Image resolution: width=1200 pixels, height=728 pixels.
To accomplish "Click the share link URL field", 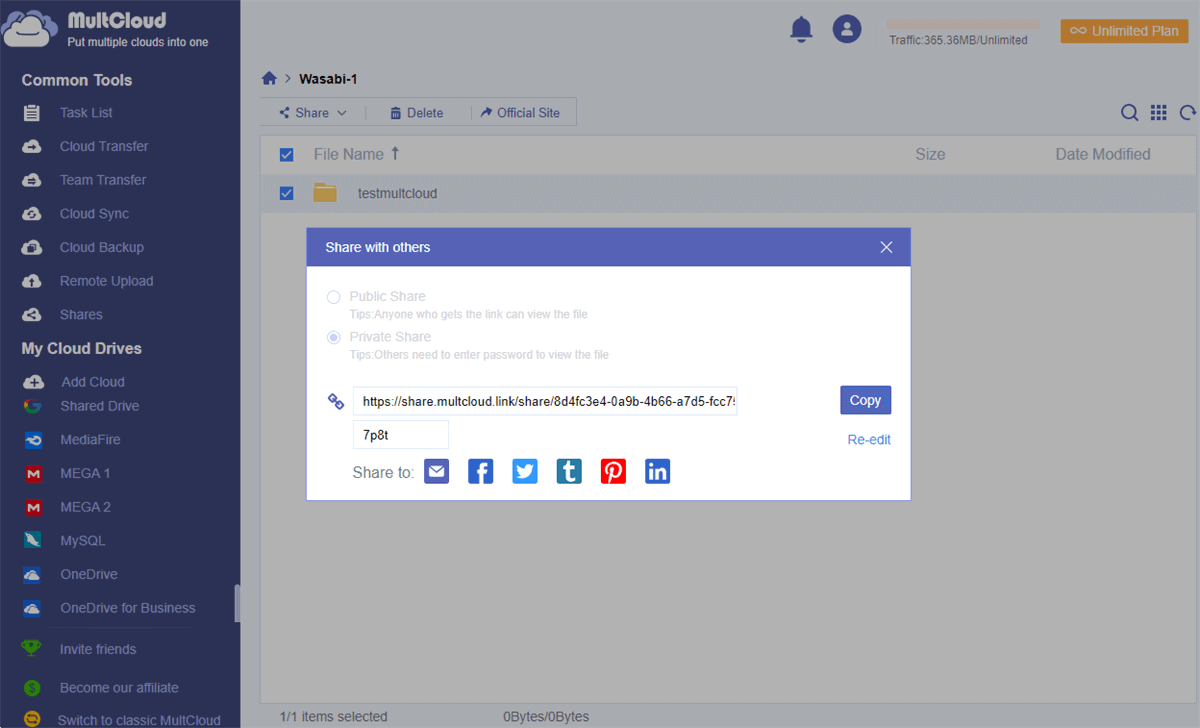I will click(x=545, y=401).
